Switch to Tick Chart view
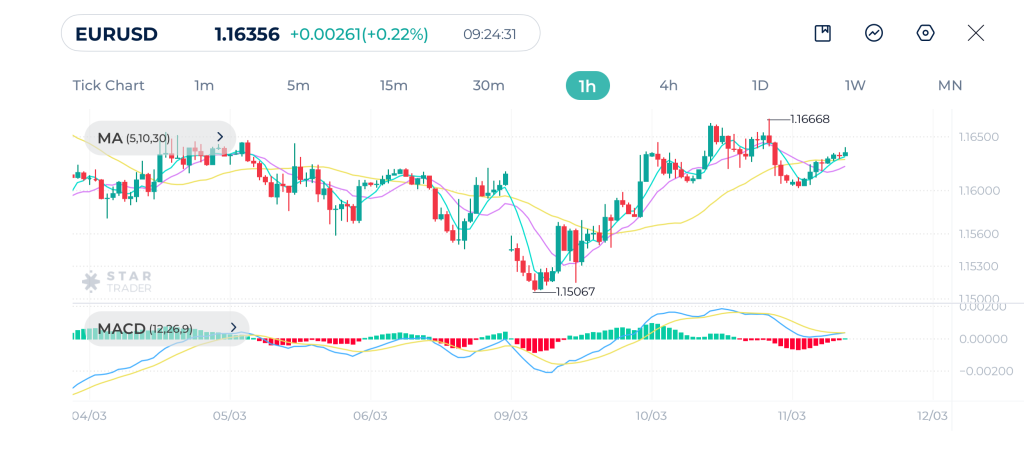Image resolution: width=1024 pixels, height=471 pixels. click(x=108, y=86)
